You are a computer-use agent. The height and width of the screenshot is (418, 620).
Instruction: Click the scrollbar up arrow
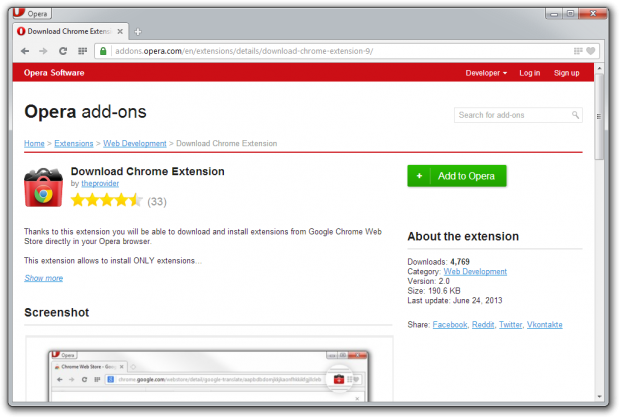[x=599, y=68]
